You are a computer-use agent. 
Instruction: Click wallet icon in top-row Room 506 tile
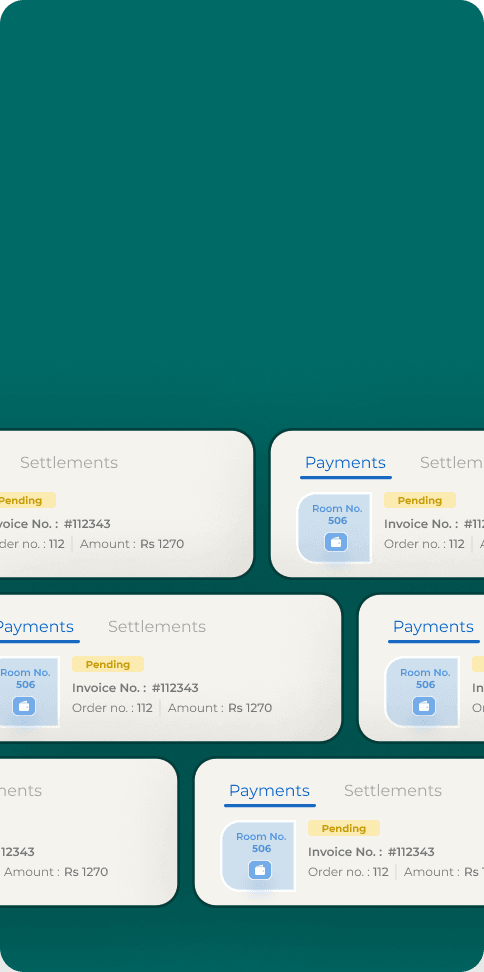pos(336,542)
